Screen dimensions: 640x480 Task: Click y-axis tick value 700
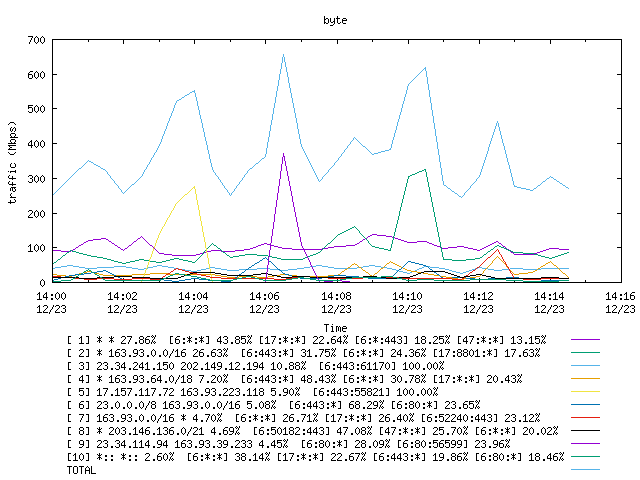coord(36,40)
